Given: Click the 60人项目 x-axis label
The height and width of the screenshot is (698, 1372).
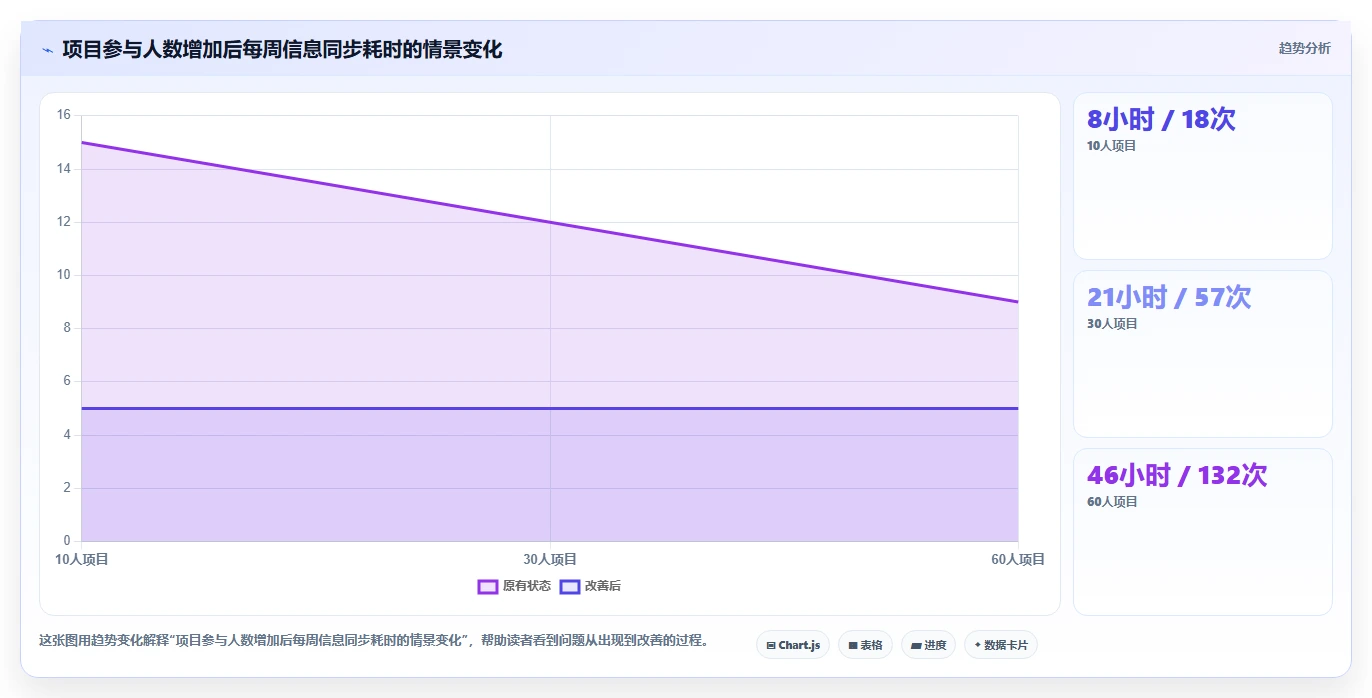Looking at the screenshot, I should tap(1018, 559).
